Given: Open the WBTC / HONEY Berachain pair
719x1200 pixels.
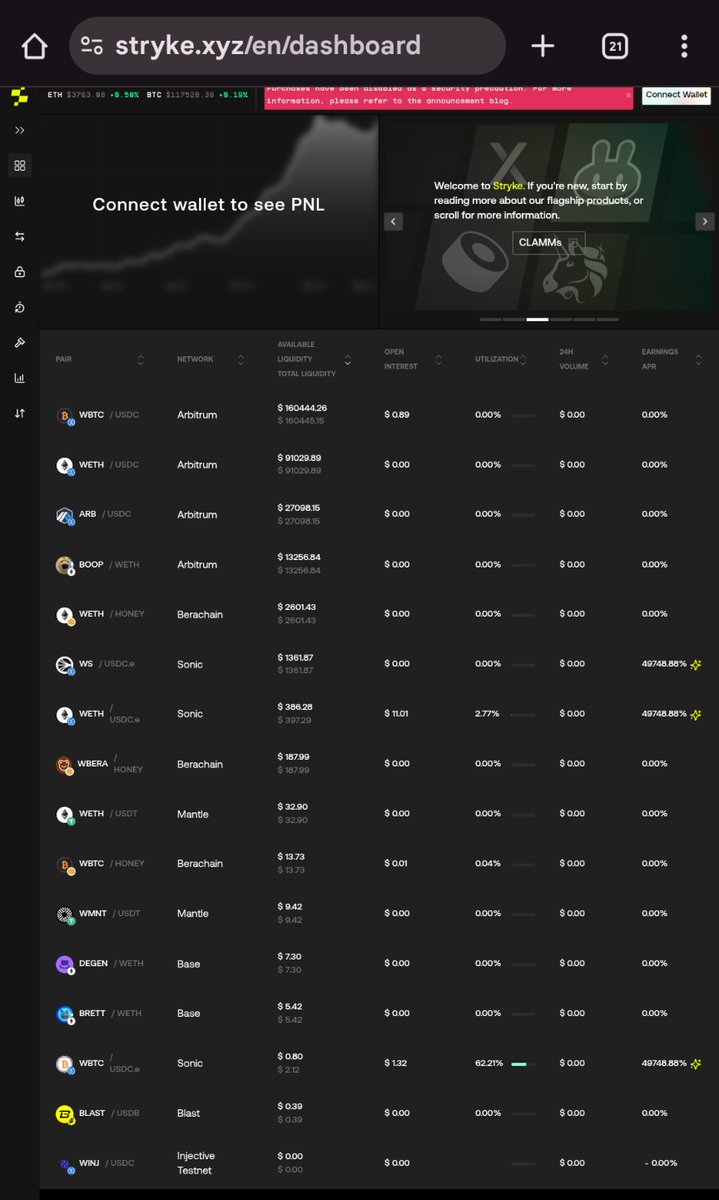Looking at the screenshot, I should click(x=379, y=864).
